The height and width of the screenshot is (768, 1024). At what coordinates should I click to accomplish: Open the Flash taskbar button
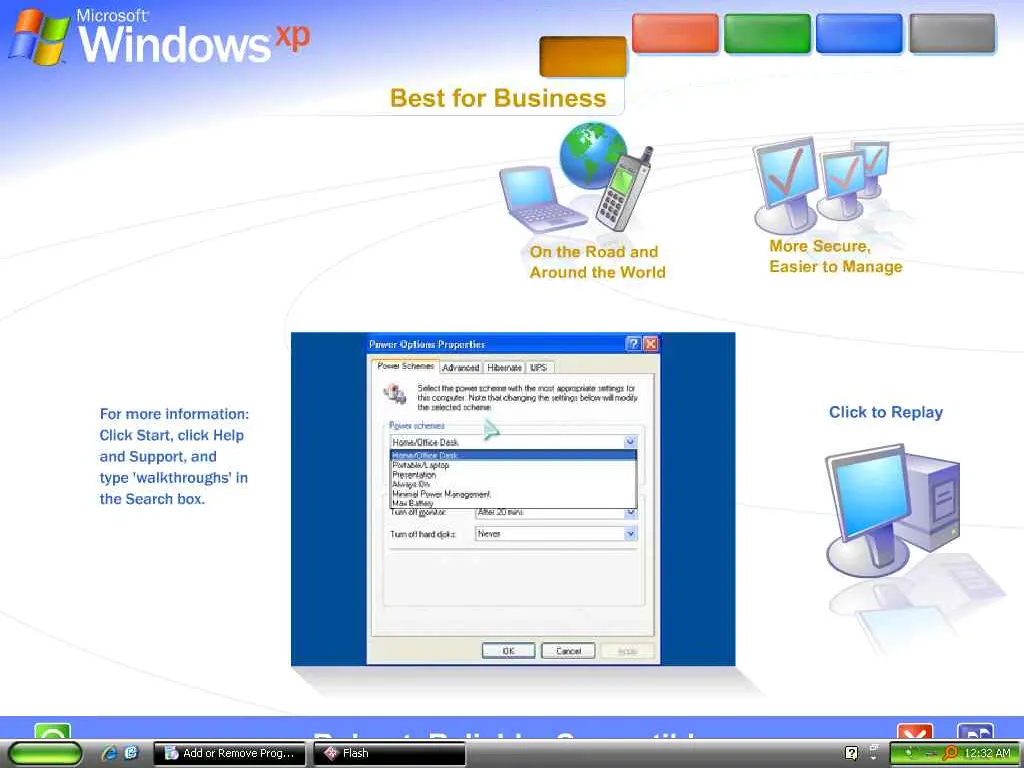click(x=389, y=753)
